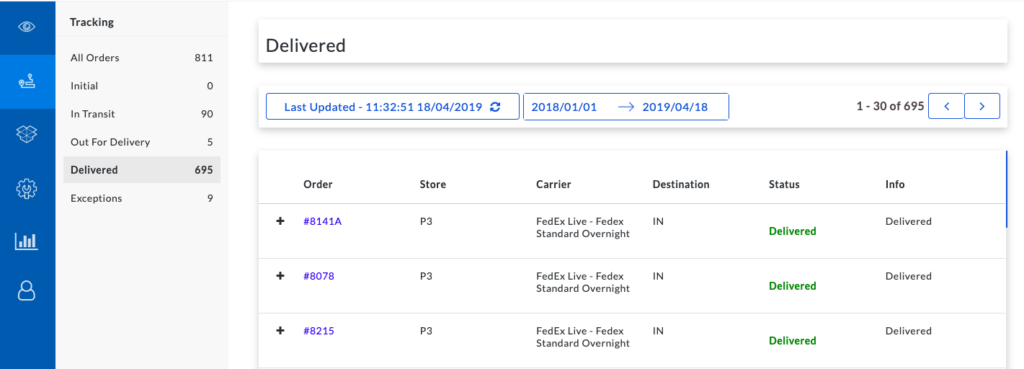Open the eye overview icon in sidebar
The height and width of the screenshot is (369, 1024).
coord(27,27)
